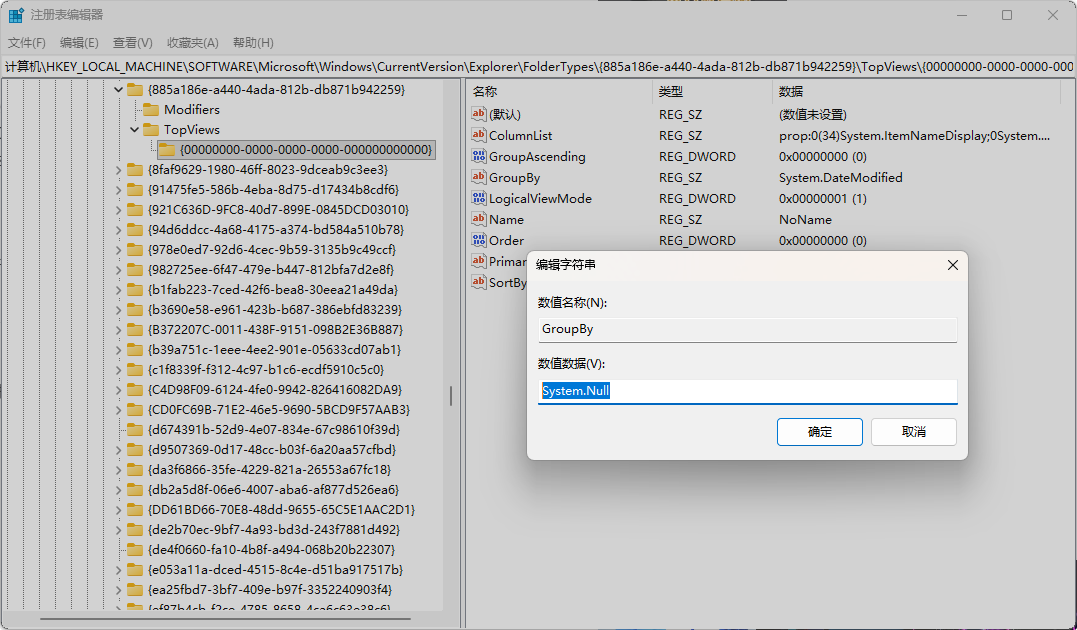Expand the {B372207C-0011-438F-9151-098B2E36B887} key

118,330
